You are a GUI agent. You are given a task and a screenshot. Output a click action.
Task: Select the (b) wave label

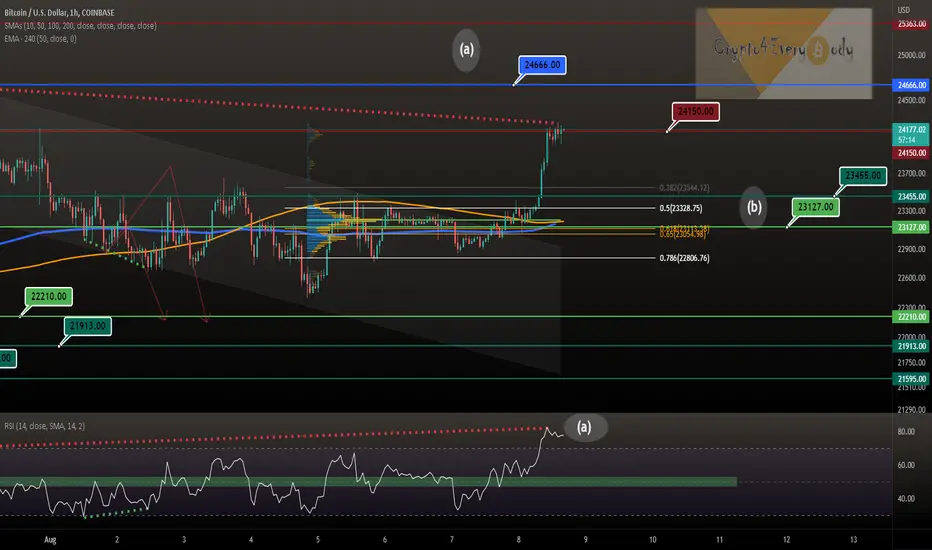pyautogui.click(x=754, y=207)
